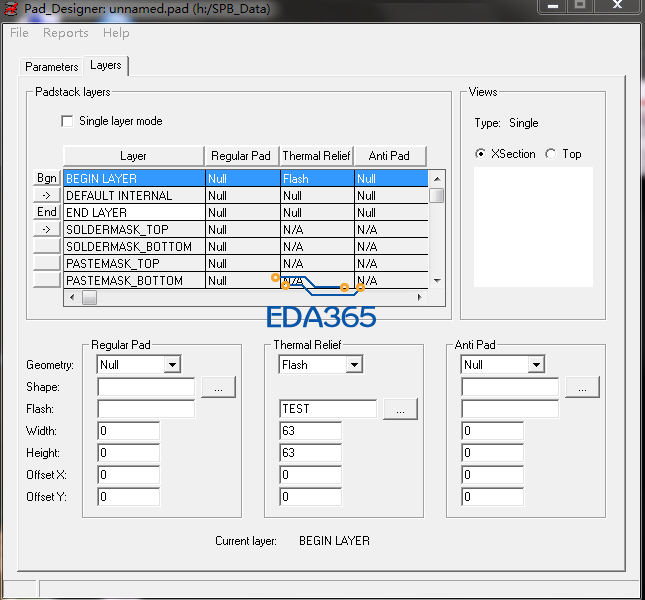Enable Single layer mode checkbox
Image resolution: width=645 pixels, height=600 pixels.
67,121
